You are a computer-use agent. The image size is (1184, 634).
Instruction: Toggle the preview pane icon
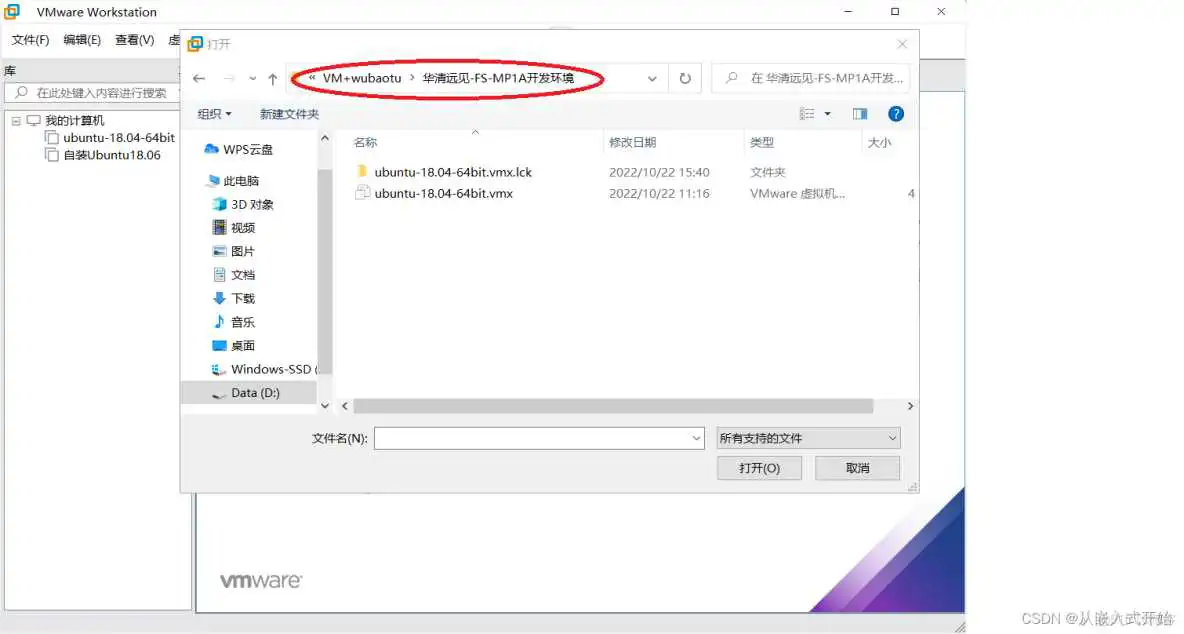[x=860, y=113]
